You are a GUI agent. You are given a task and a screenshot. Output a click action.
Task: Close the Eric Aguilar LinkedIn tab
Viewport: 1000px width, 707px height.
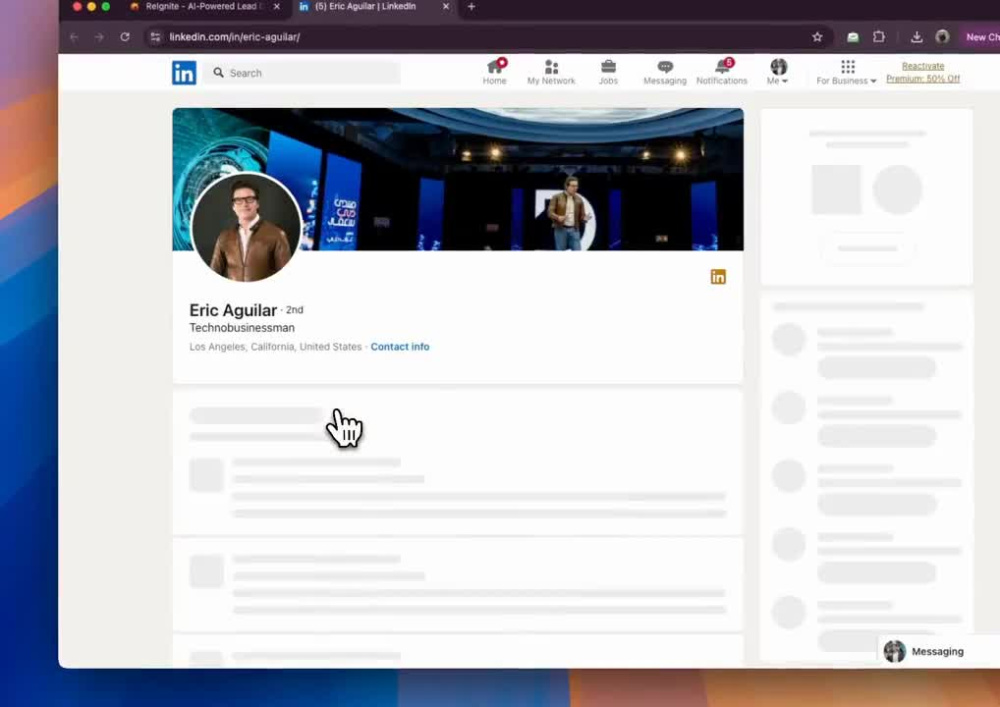(446, 6)
